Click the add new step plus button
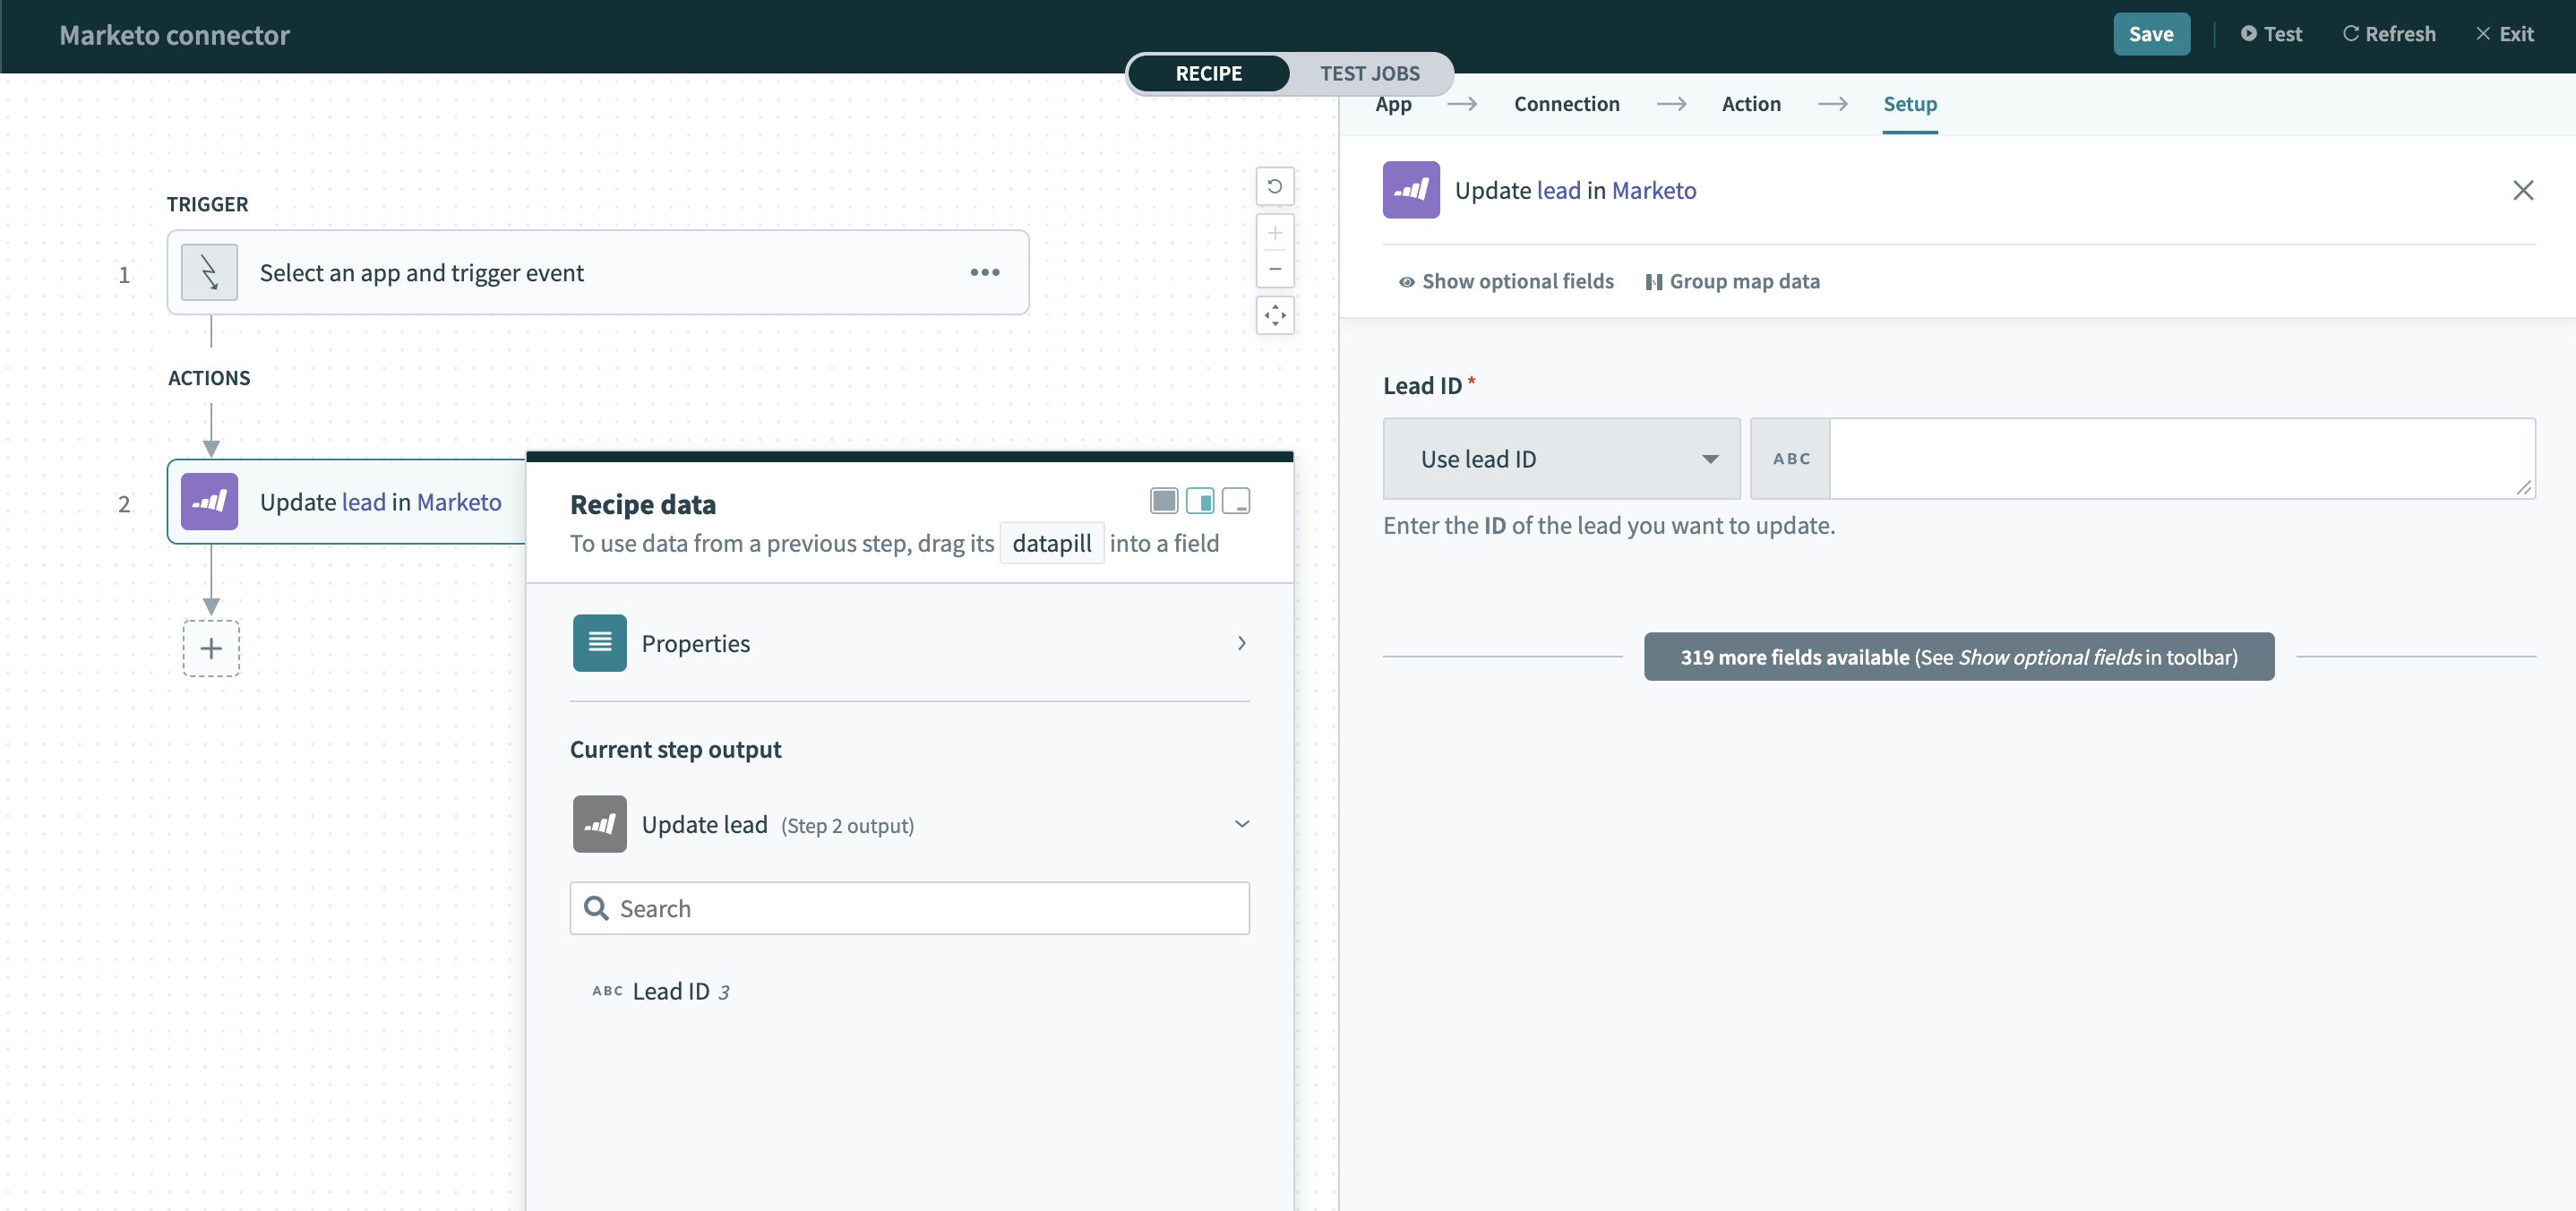The image size is (2576, 1211). tap(210, 648)
